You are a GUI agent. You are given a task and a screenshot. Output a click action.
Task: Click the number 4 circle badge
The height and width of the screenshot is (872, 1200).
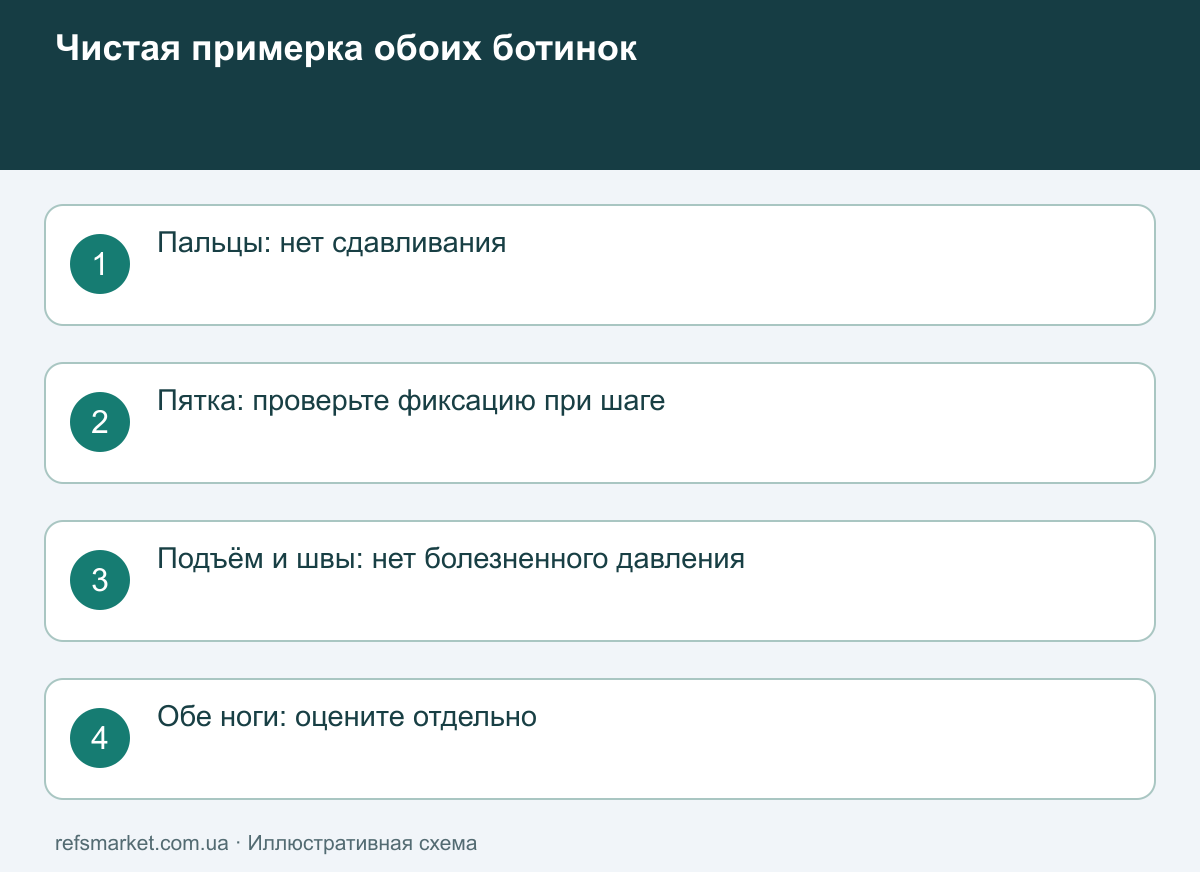tap(100, 738)
